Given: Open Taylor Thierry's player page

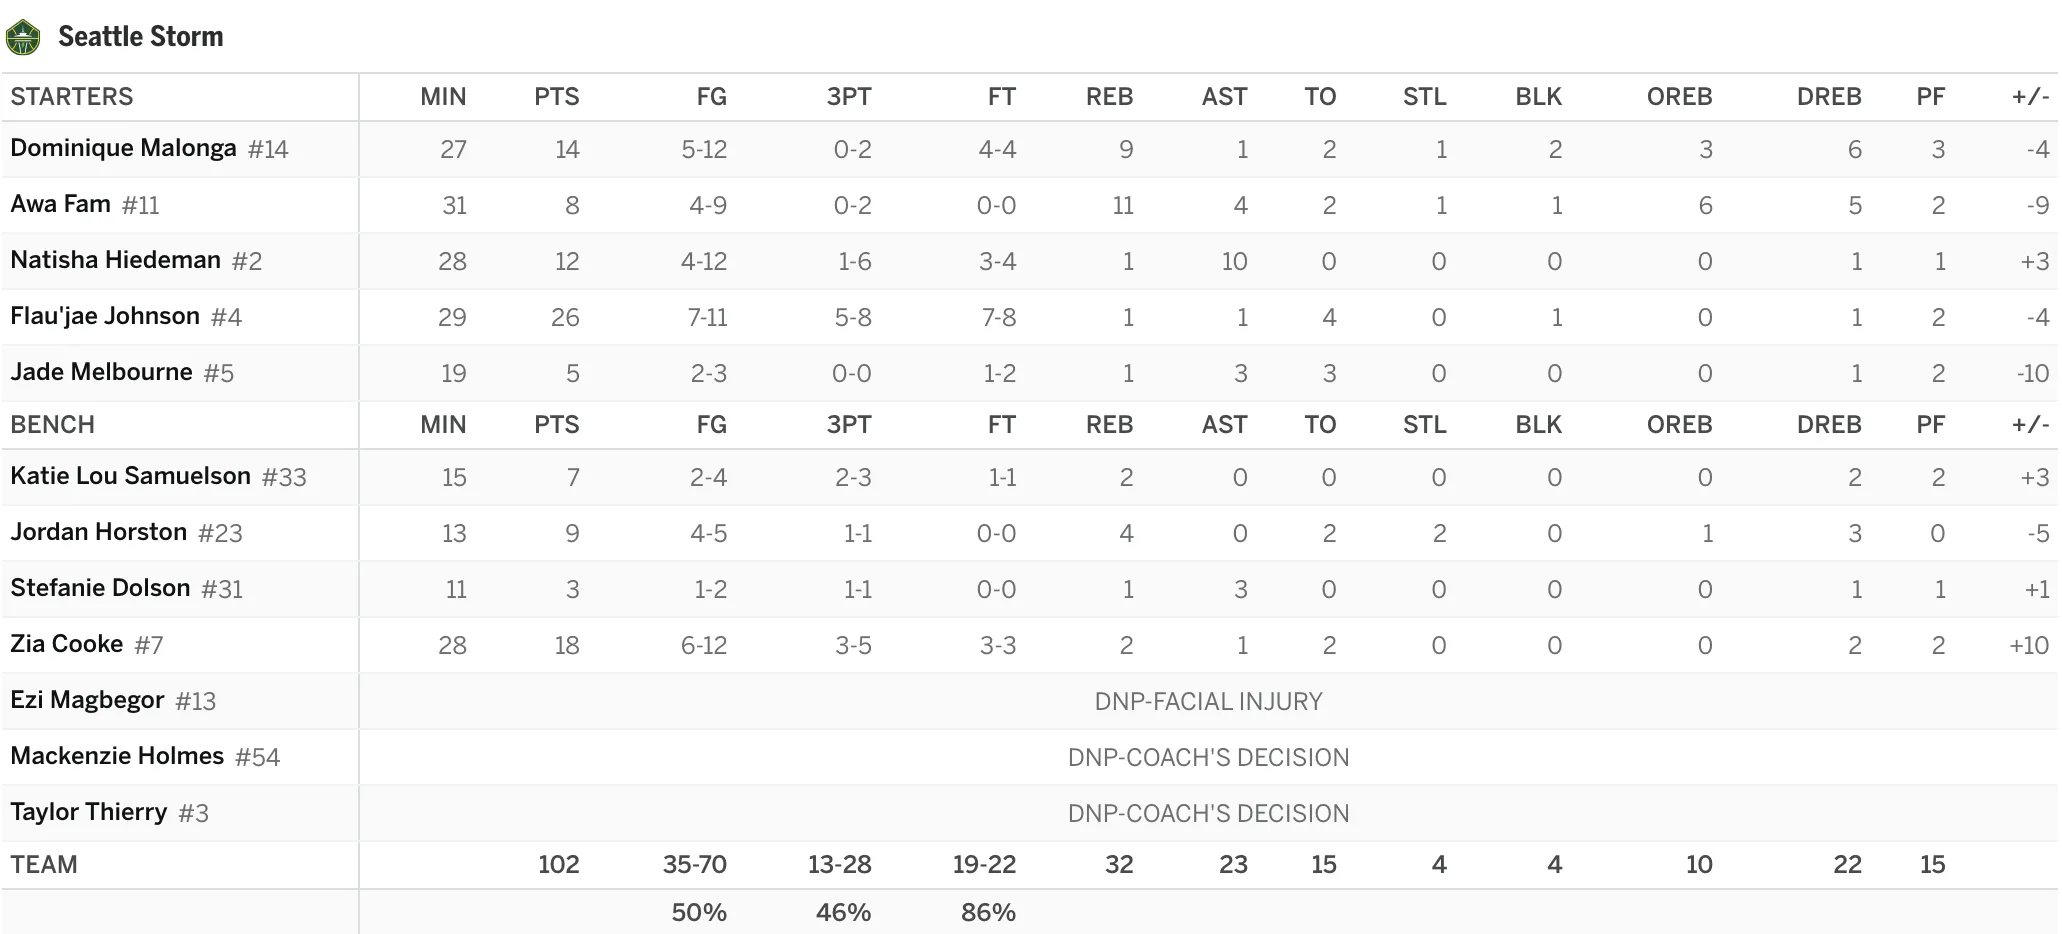Looking at the screenshot, I should [88, 812].
